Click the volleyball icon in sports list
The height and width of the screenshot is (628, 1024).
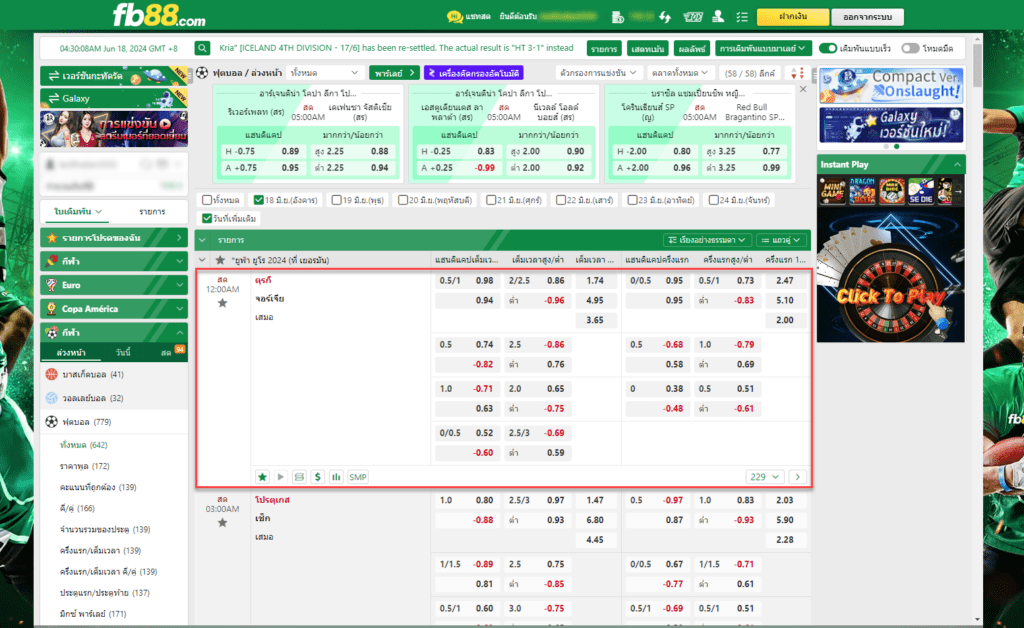click(52, 398)
